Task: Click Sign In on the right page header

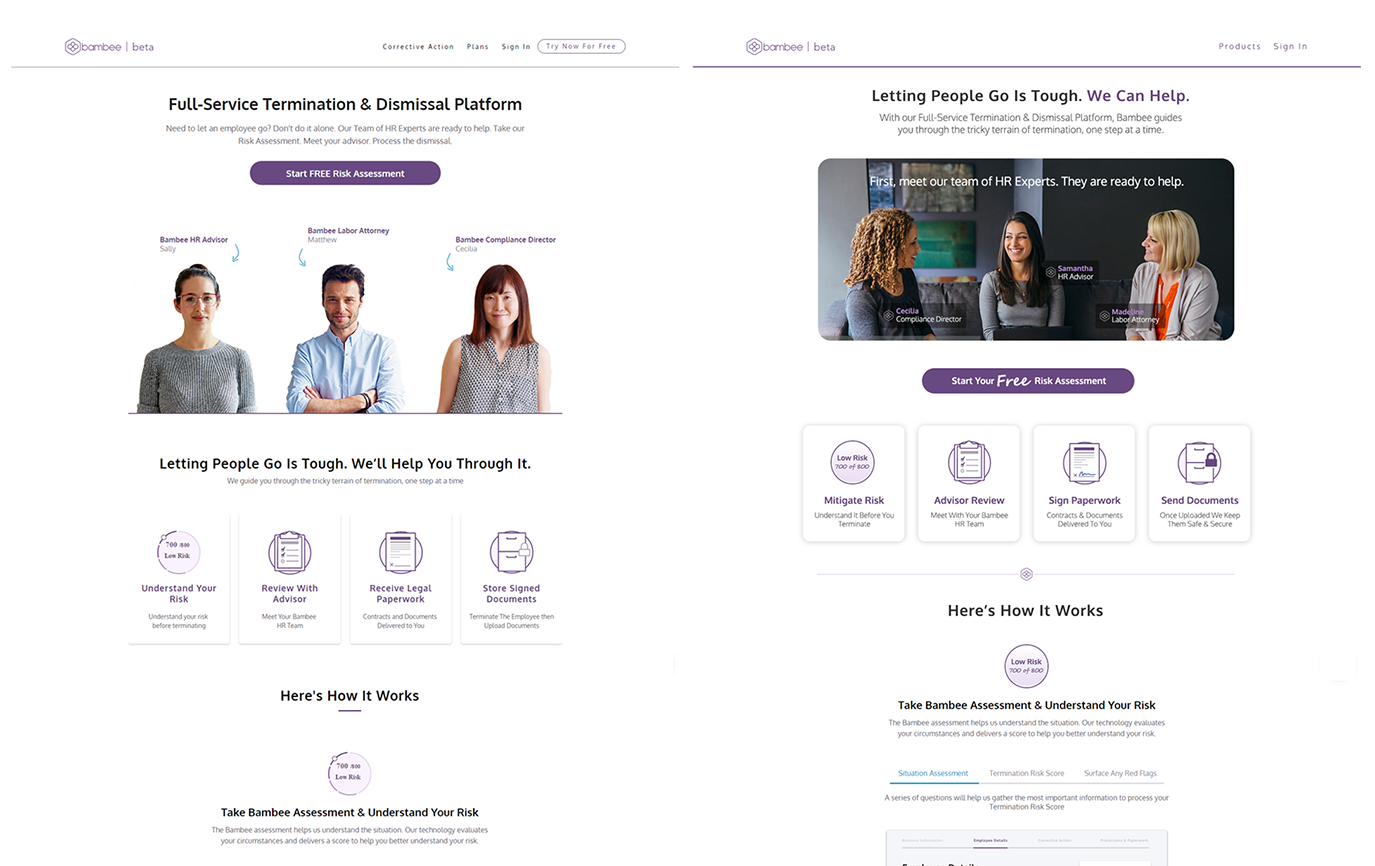Action: (x=1290, y=46)
